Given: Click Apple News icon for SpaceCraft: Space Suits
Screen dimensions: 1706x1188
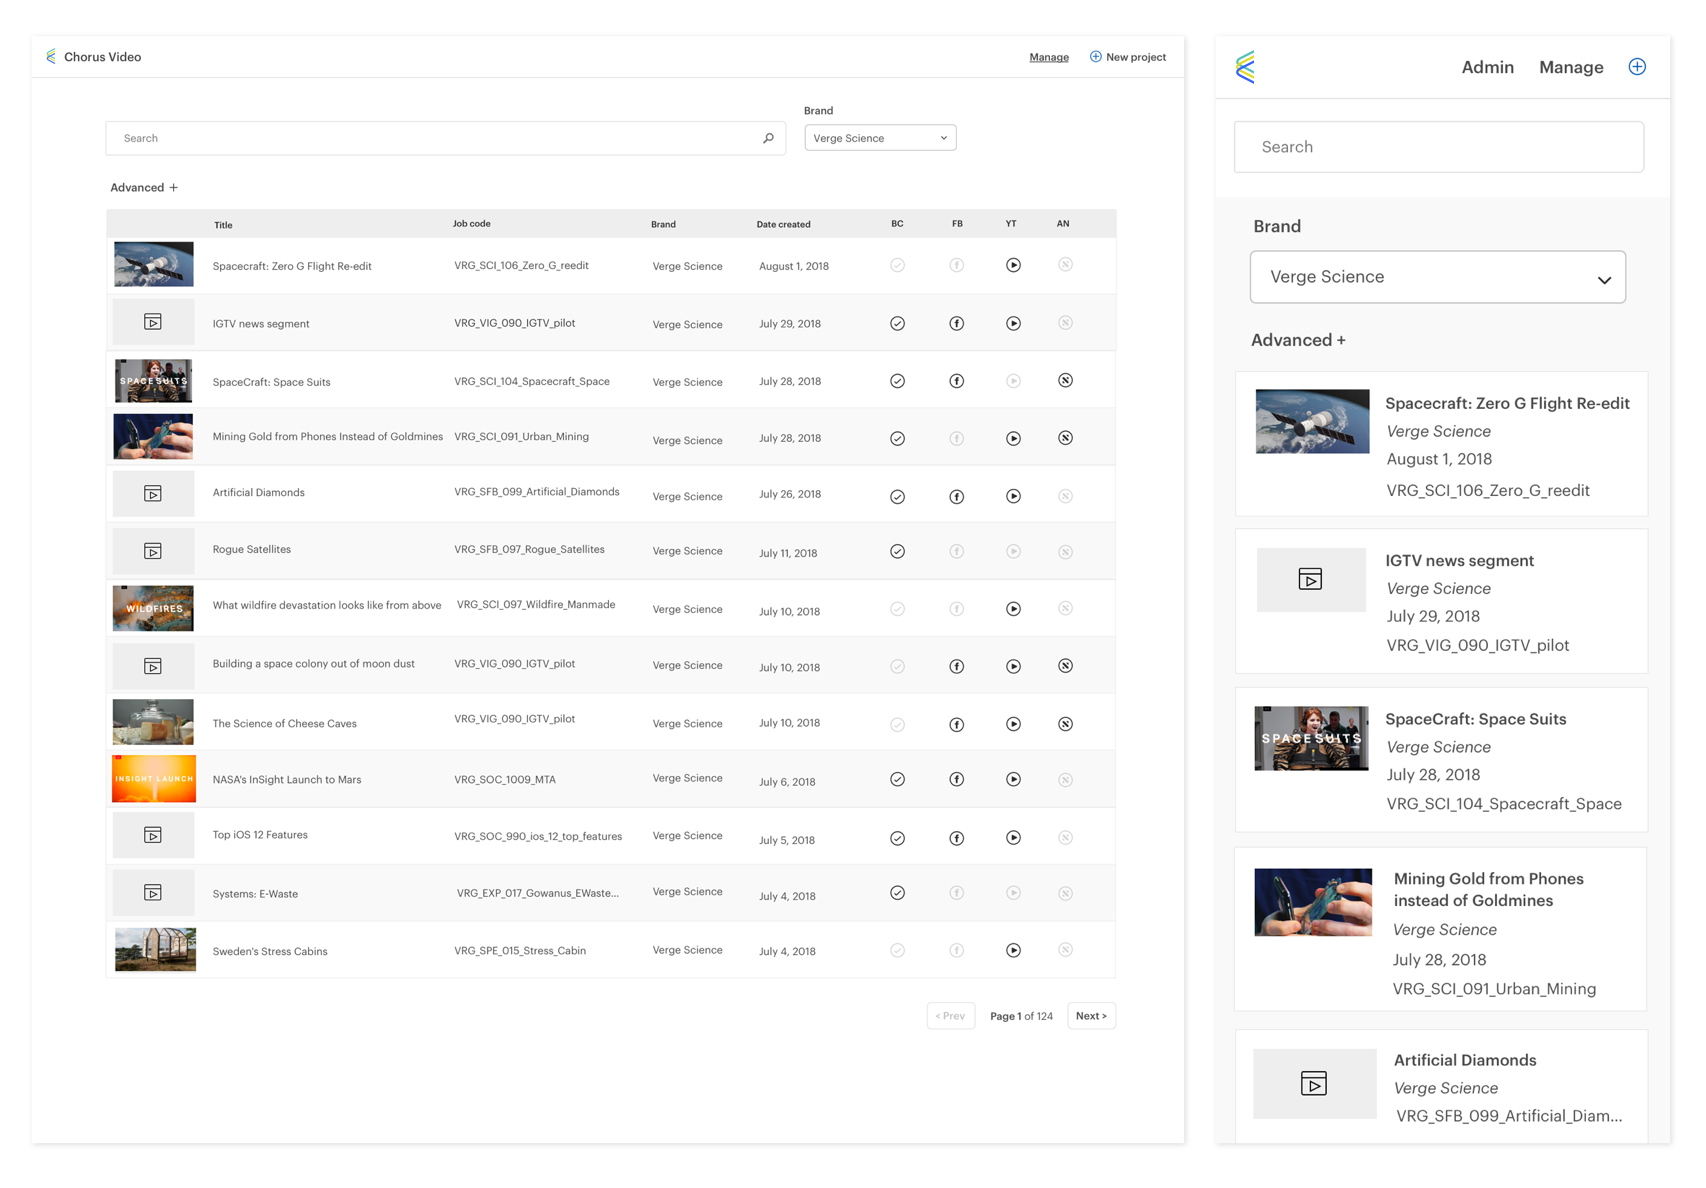Looking at the screenshot, I should tap(1065, 380).
